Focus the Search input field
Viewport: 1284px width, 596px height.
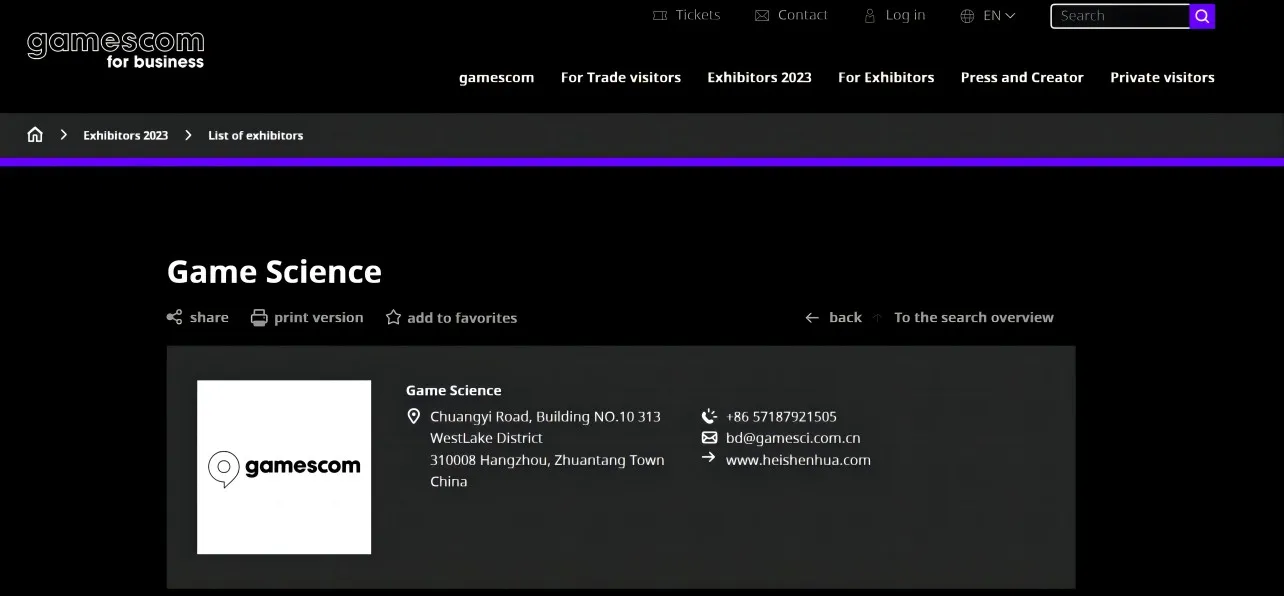pos(1120,16)
